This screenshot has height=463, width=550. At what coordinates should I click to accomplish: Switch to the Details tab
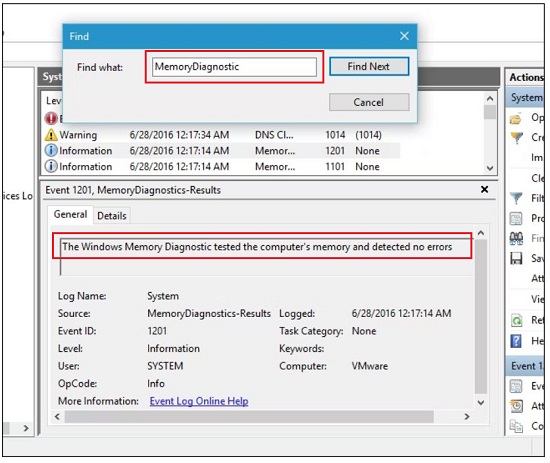tap(112, 216)
